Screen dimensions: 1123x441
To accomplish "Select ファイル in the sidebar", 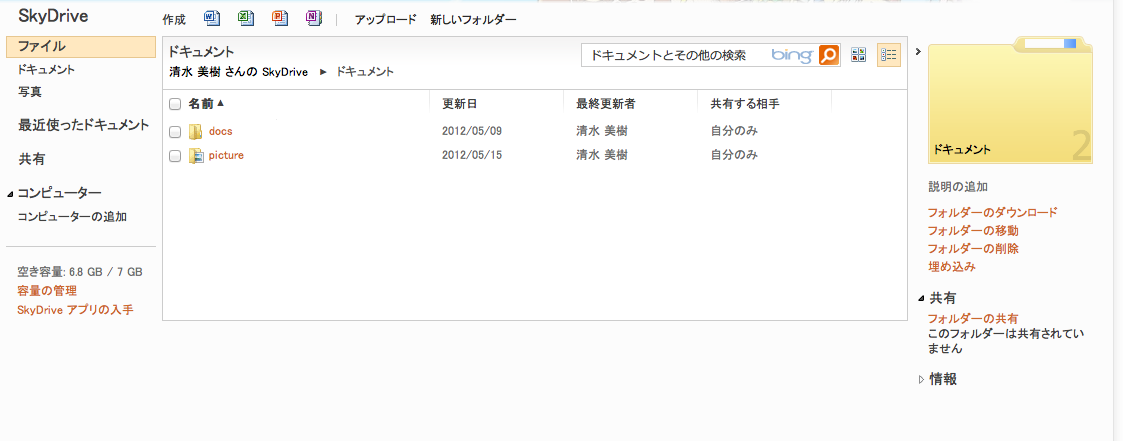I will [x=80, y=47].
